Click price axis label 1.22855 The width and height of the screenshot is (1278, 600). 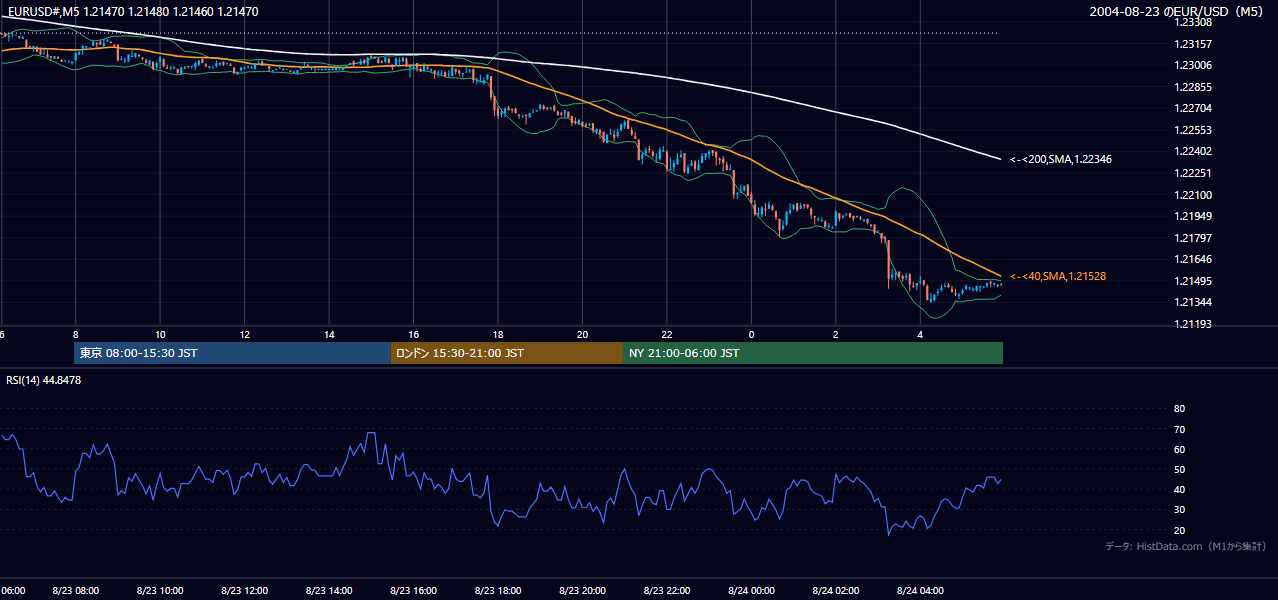(1192, 87)
